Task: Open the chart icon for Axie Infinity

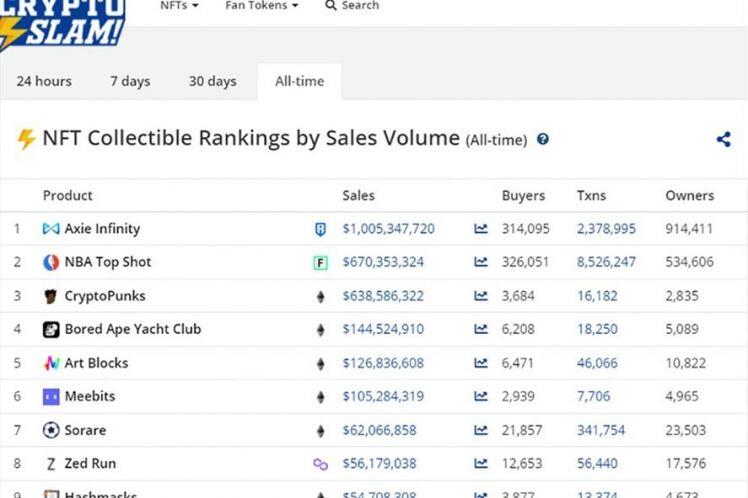Action: pos(481,229)
